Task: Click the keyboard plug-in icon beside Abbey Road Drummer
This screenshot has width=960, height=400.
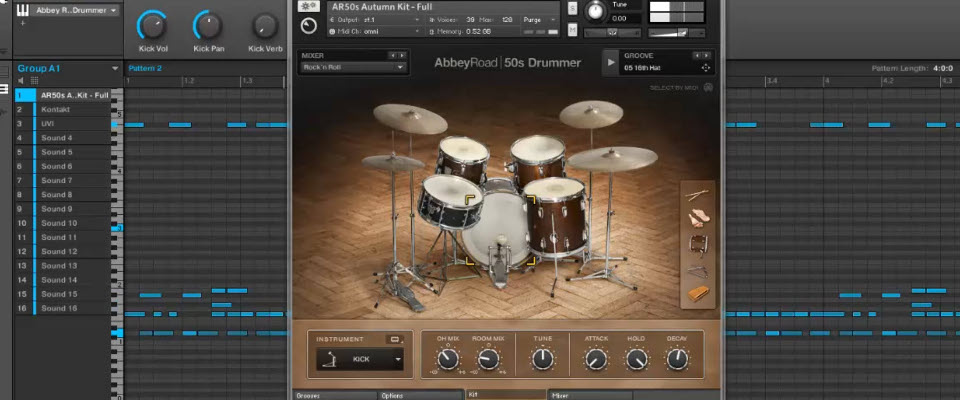Action: [x=22, y=10]
